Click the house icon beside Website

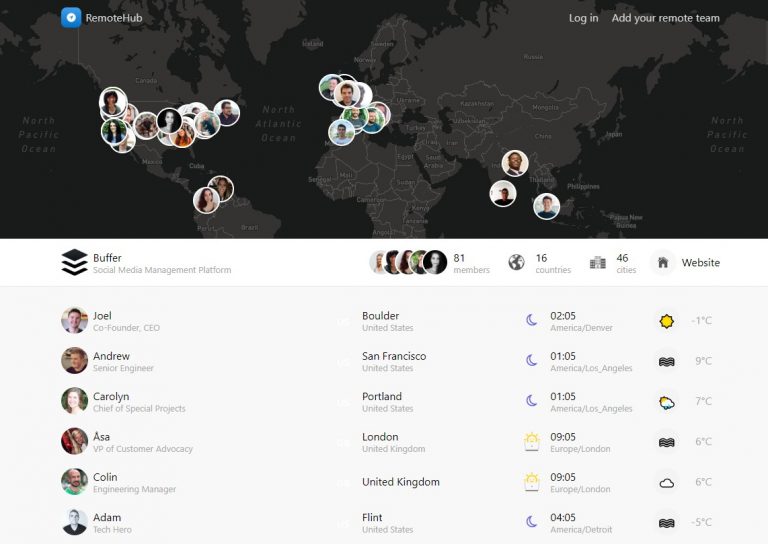663,262
